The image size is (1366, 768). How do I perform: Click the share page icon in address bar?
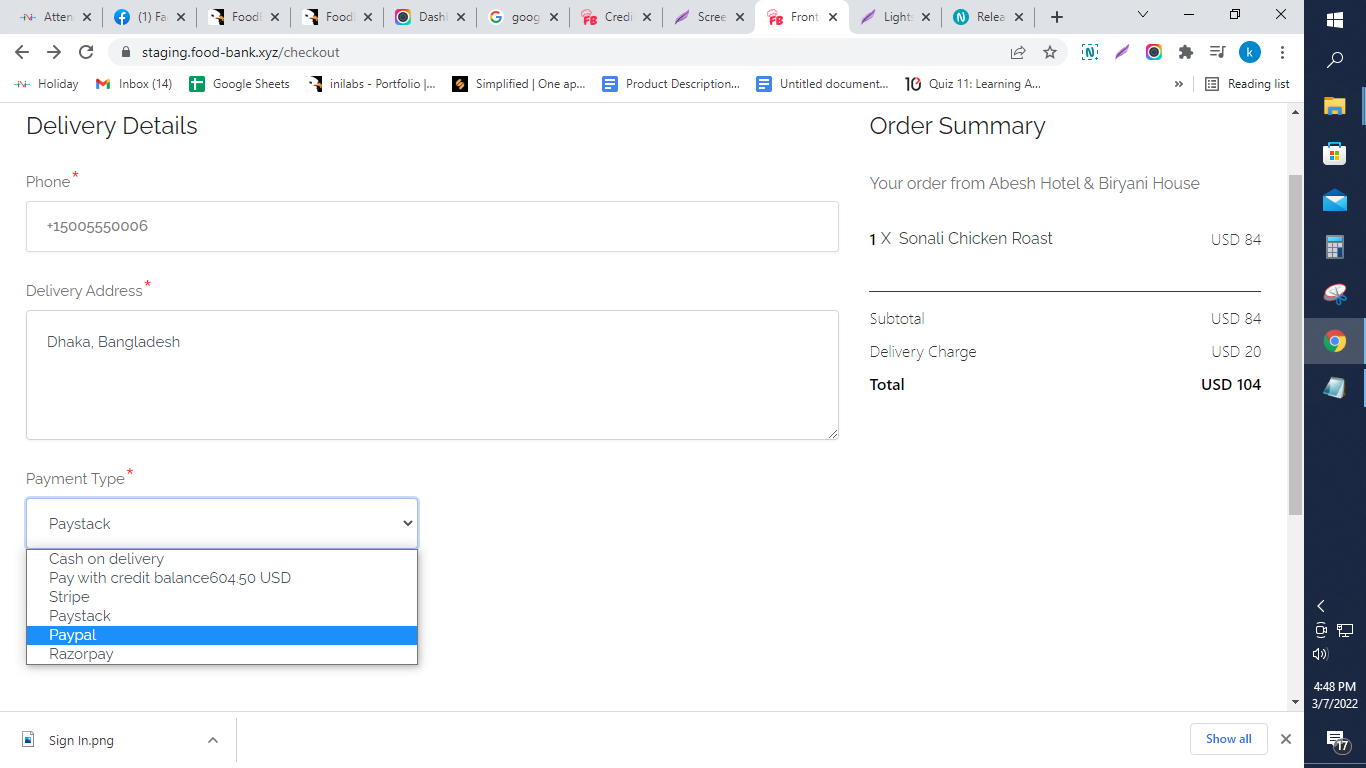[1018, 52]
